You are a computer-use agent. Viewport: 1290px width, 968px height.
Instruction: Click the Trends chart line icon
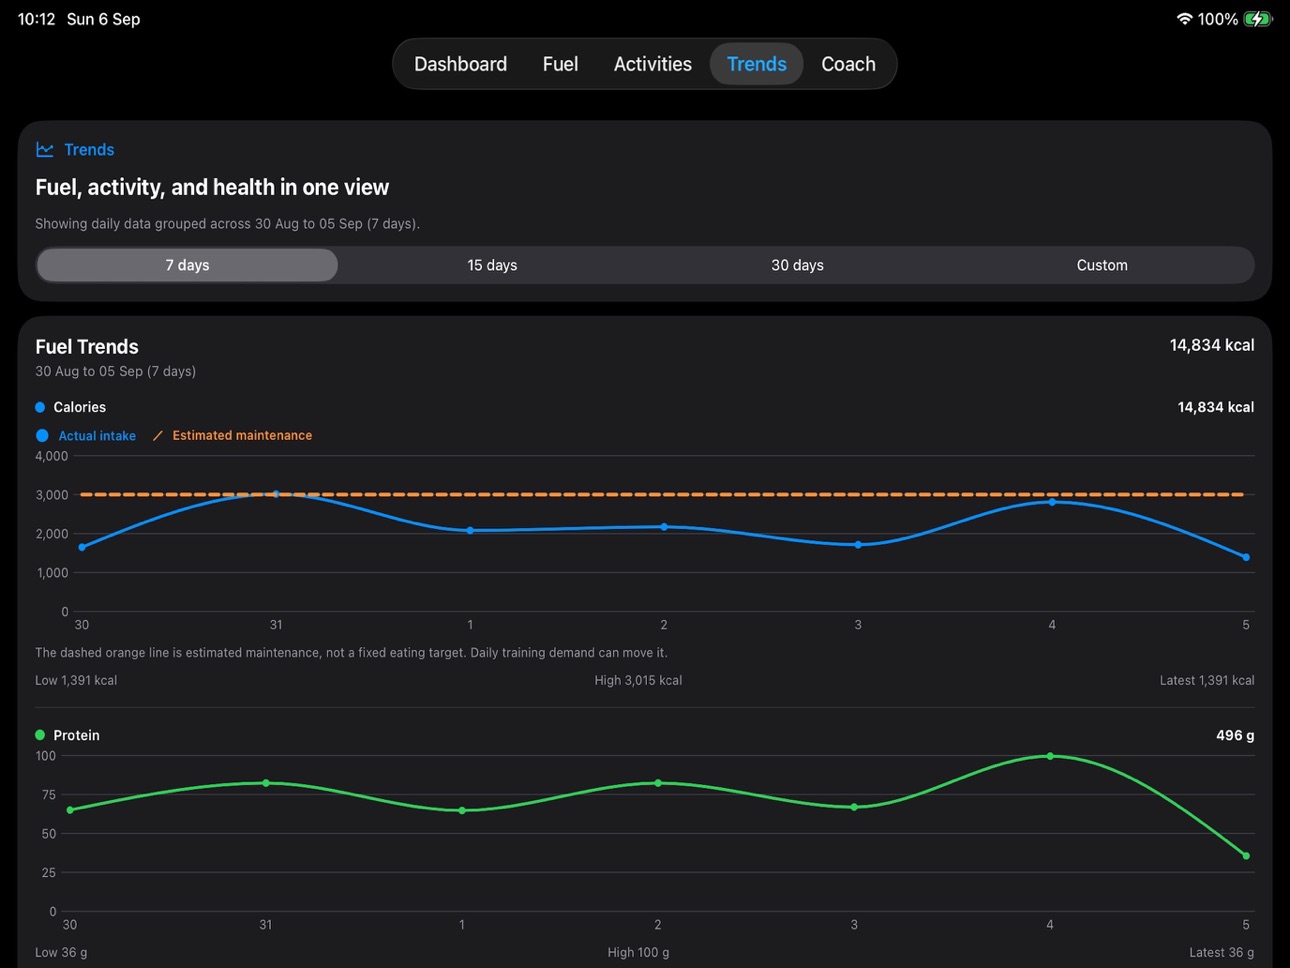tap(45, 149)
